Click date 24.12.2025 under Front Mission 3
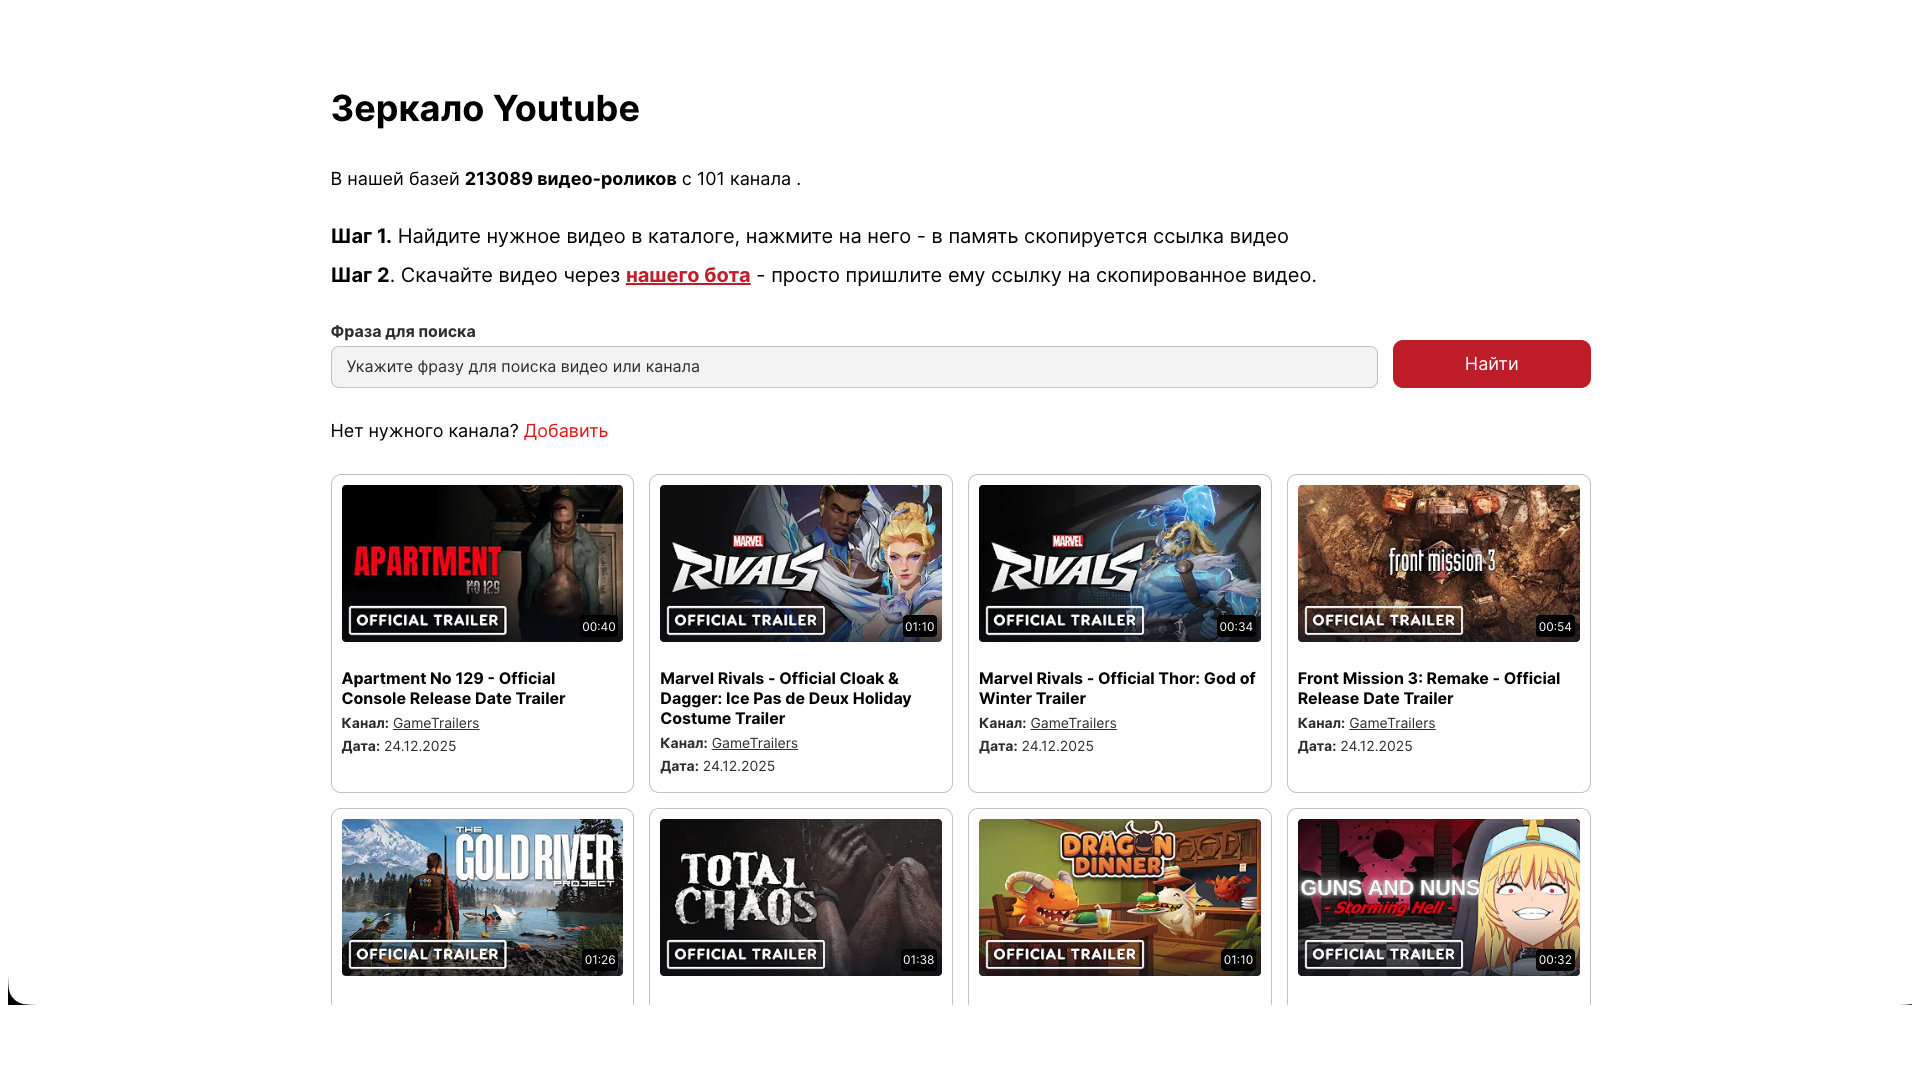The width and height of the screenshot is (1920, 1080). tap(1376, 746)
